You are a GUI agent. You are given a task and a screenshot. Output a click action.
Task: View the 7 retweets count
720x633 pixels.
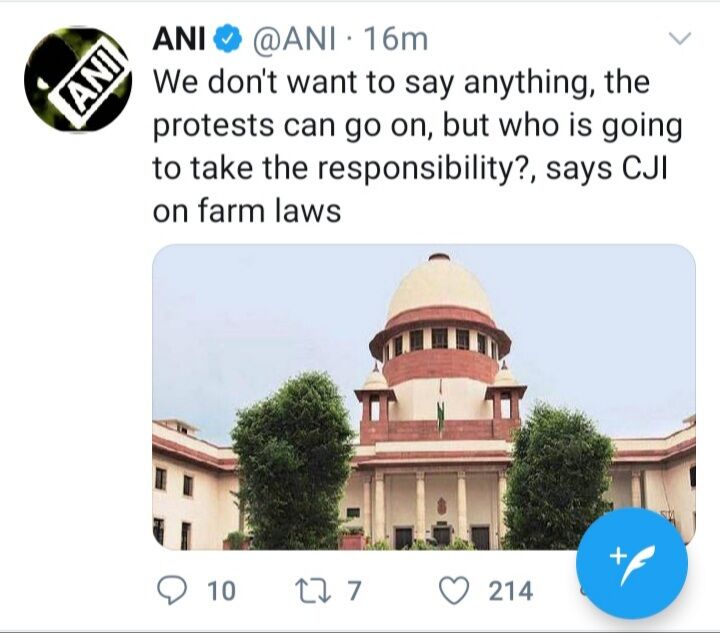(353, 591)
